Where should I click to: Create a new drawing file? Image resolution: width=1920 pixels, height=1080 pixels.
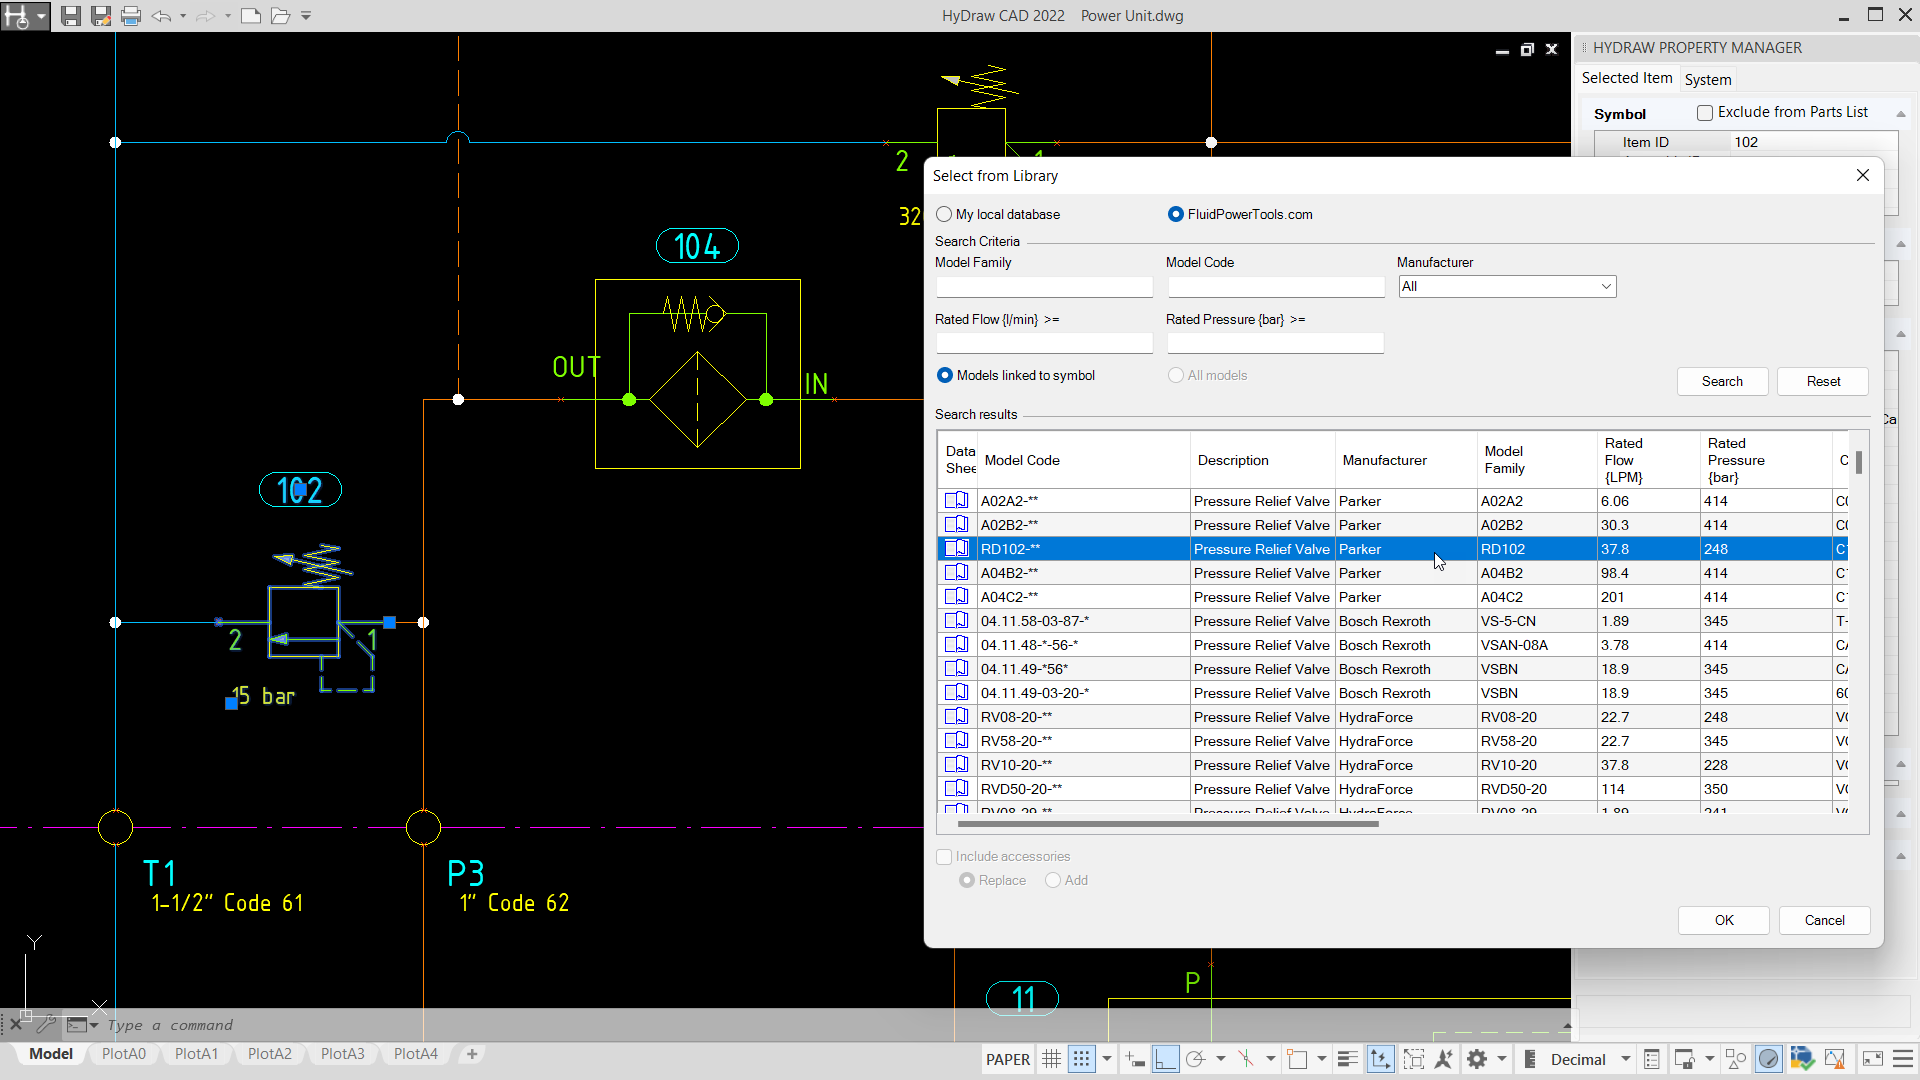point(251,16)
